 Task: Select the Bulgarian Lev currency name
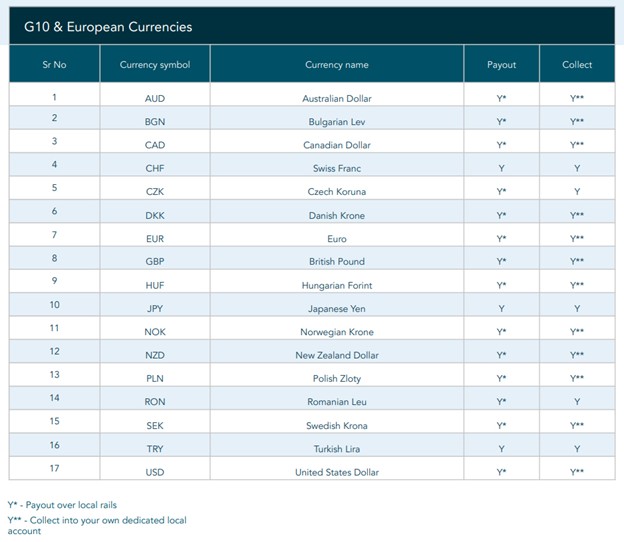pos(336,122)
